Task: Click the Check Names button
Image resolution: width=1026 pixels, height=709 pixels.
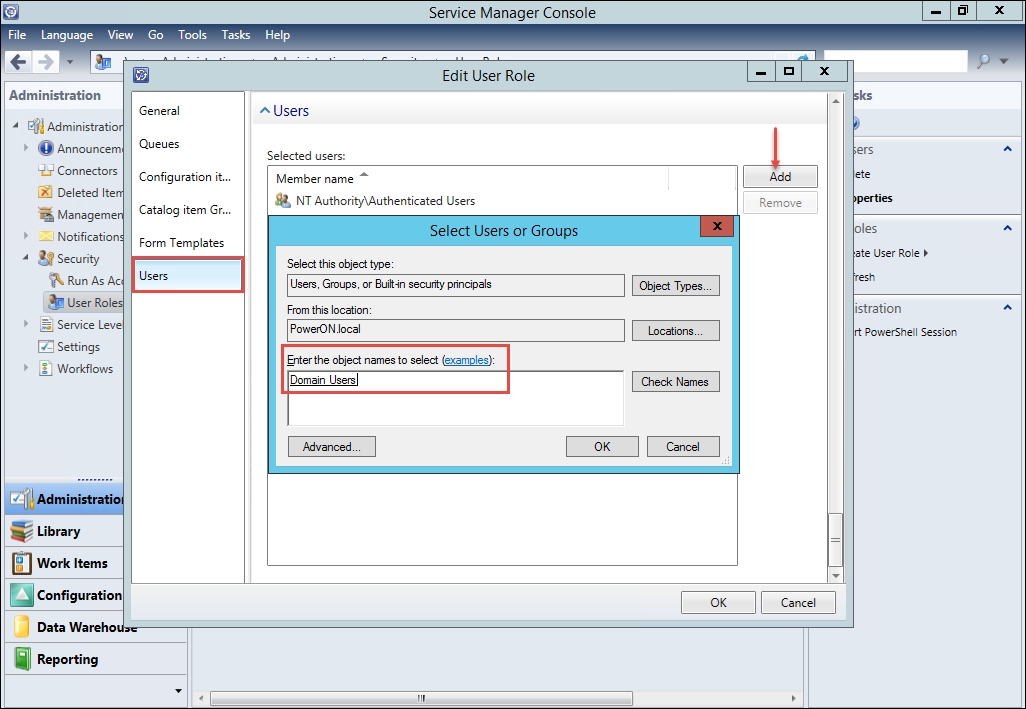Action: point(675,382)
